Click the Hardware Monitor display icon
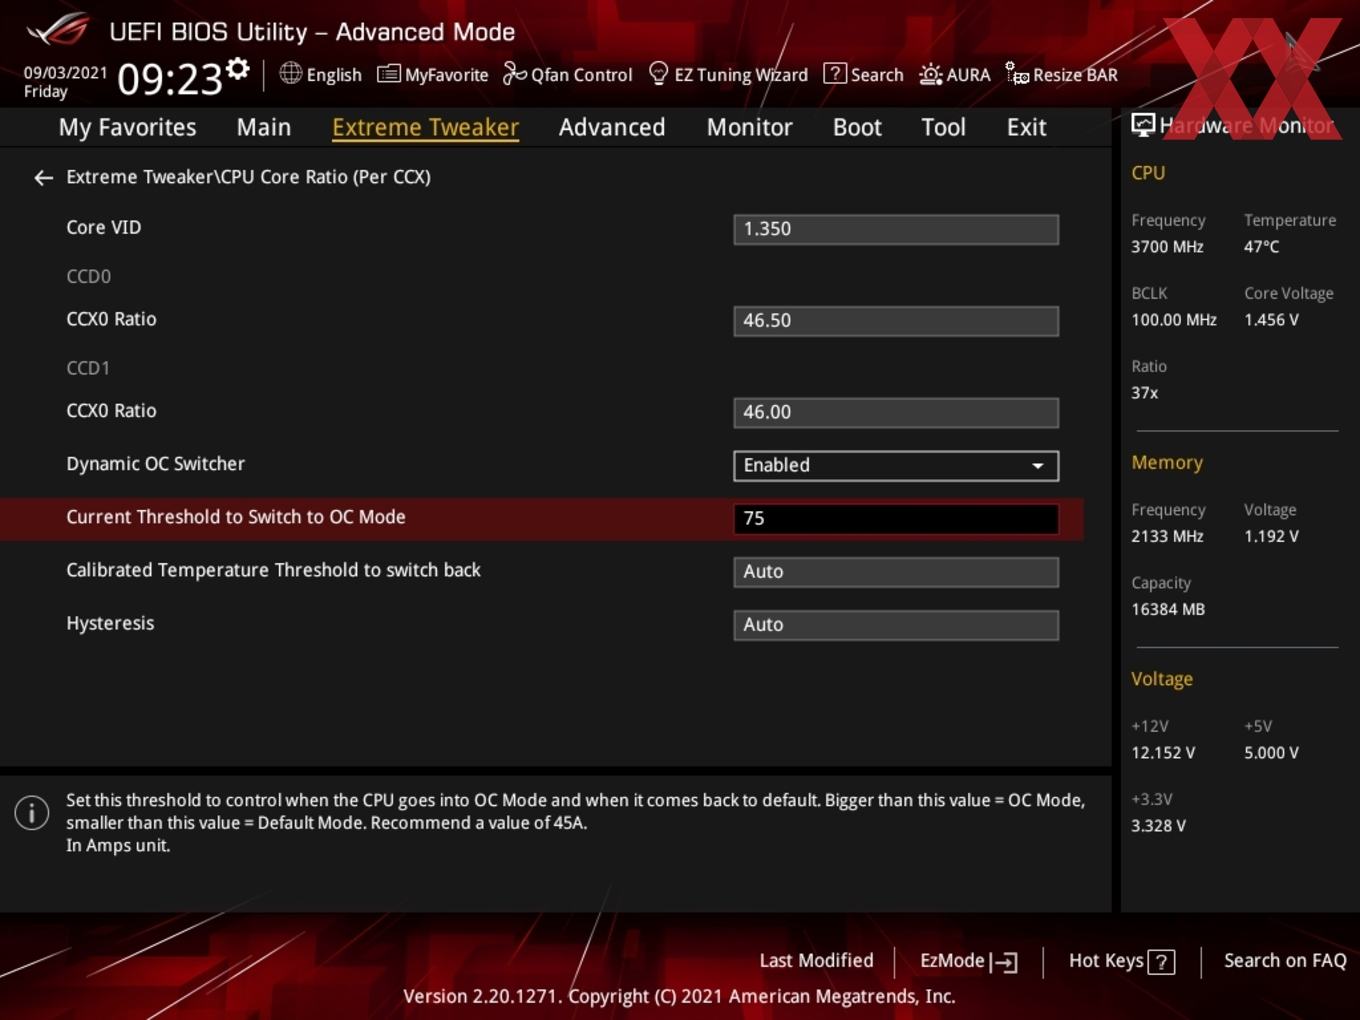 [x=1143, y=125]
